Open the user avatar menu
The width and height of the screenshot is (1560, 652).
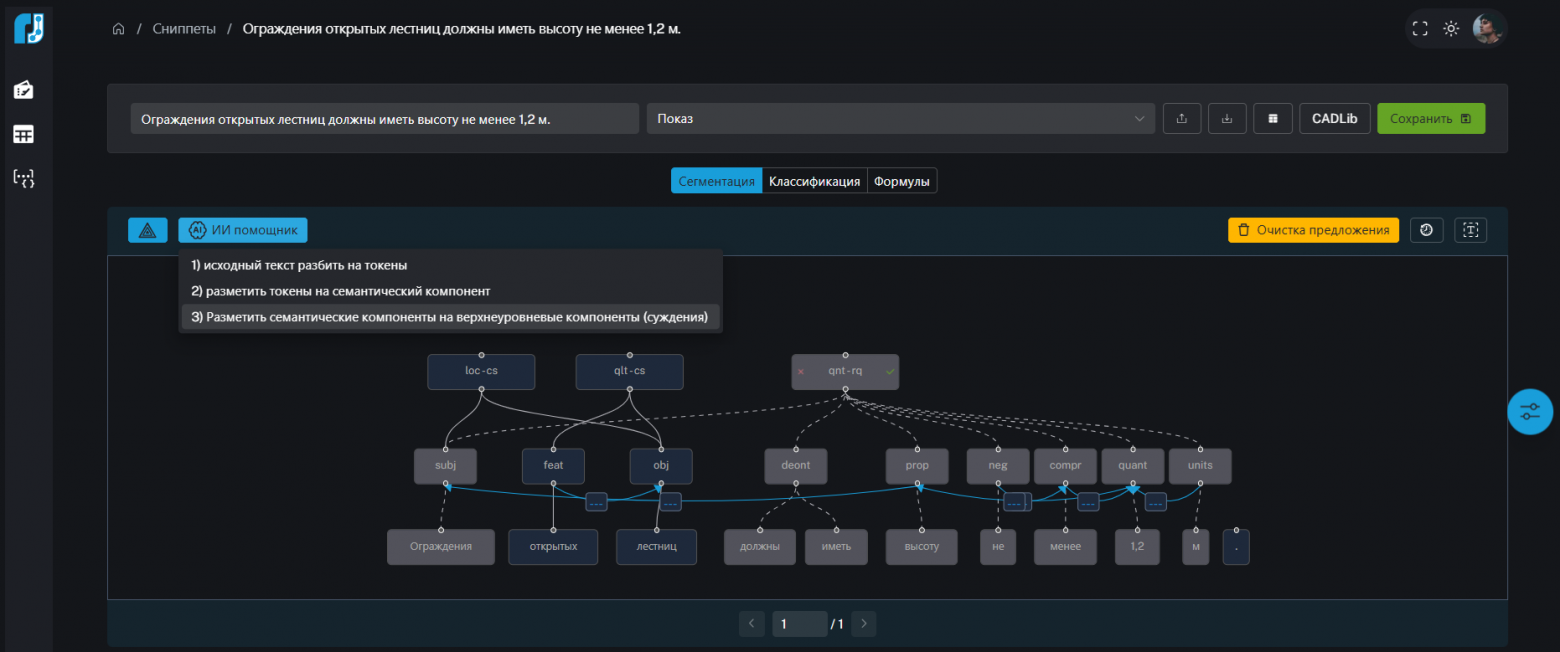pos(1487,29)
